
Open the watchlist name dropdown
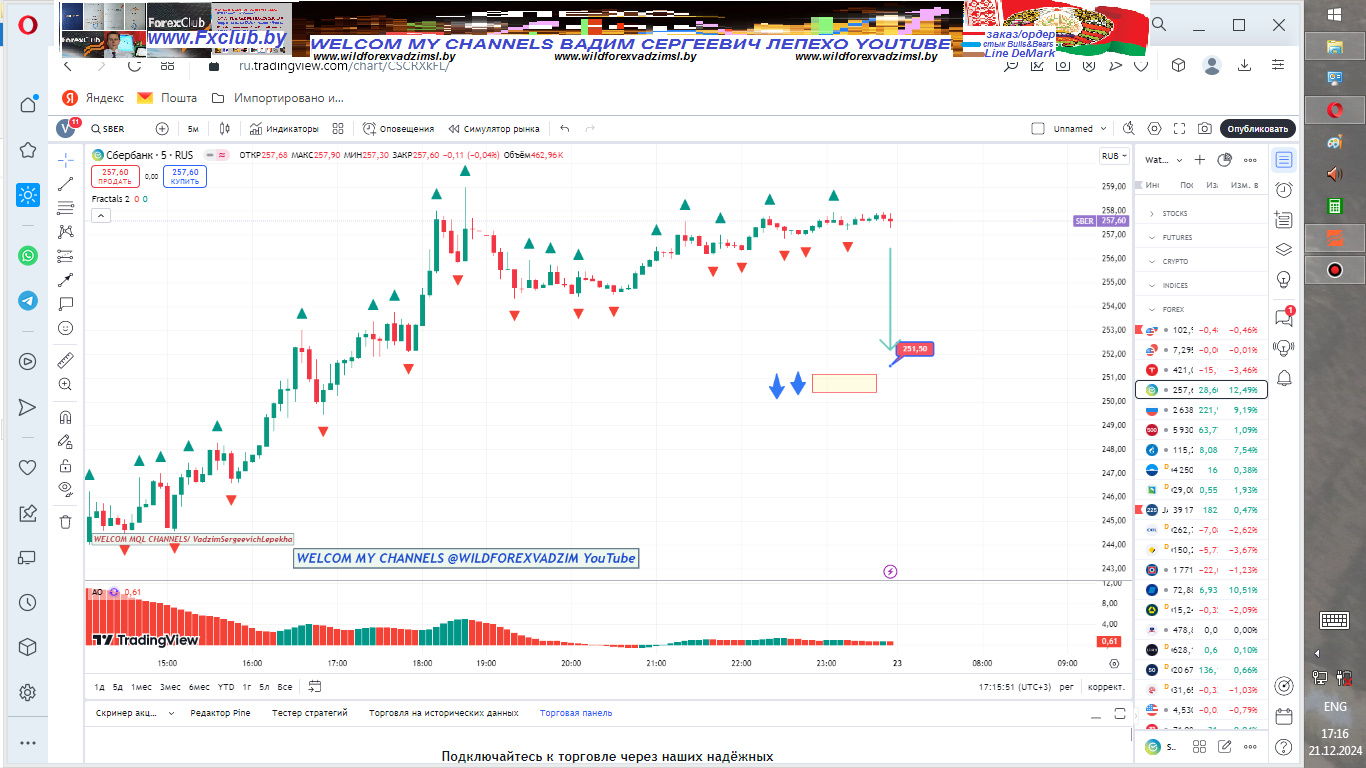pos(1164,160)
